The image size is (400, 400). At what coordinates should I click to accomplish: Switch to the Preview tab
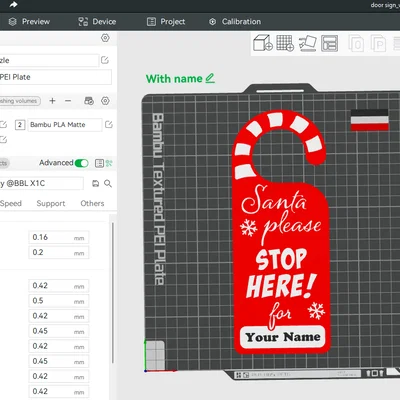click(29, 22)
